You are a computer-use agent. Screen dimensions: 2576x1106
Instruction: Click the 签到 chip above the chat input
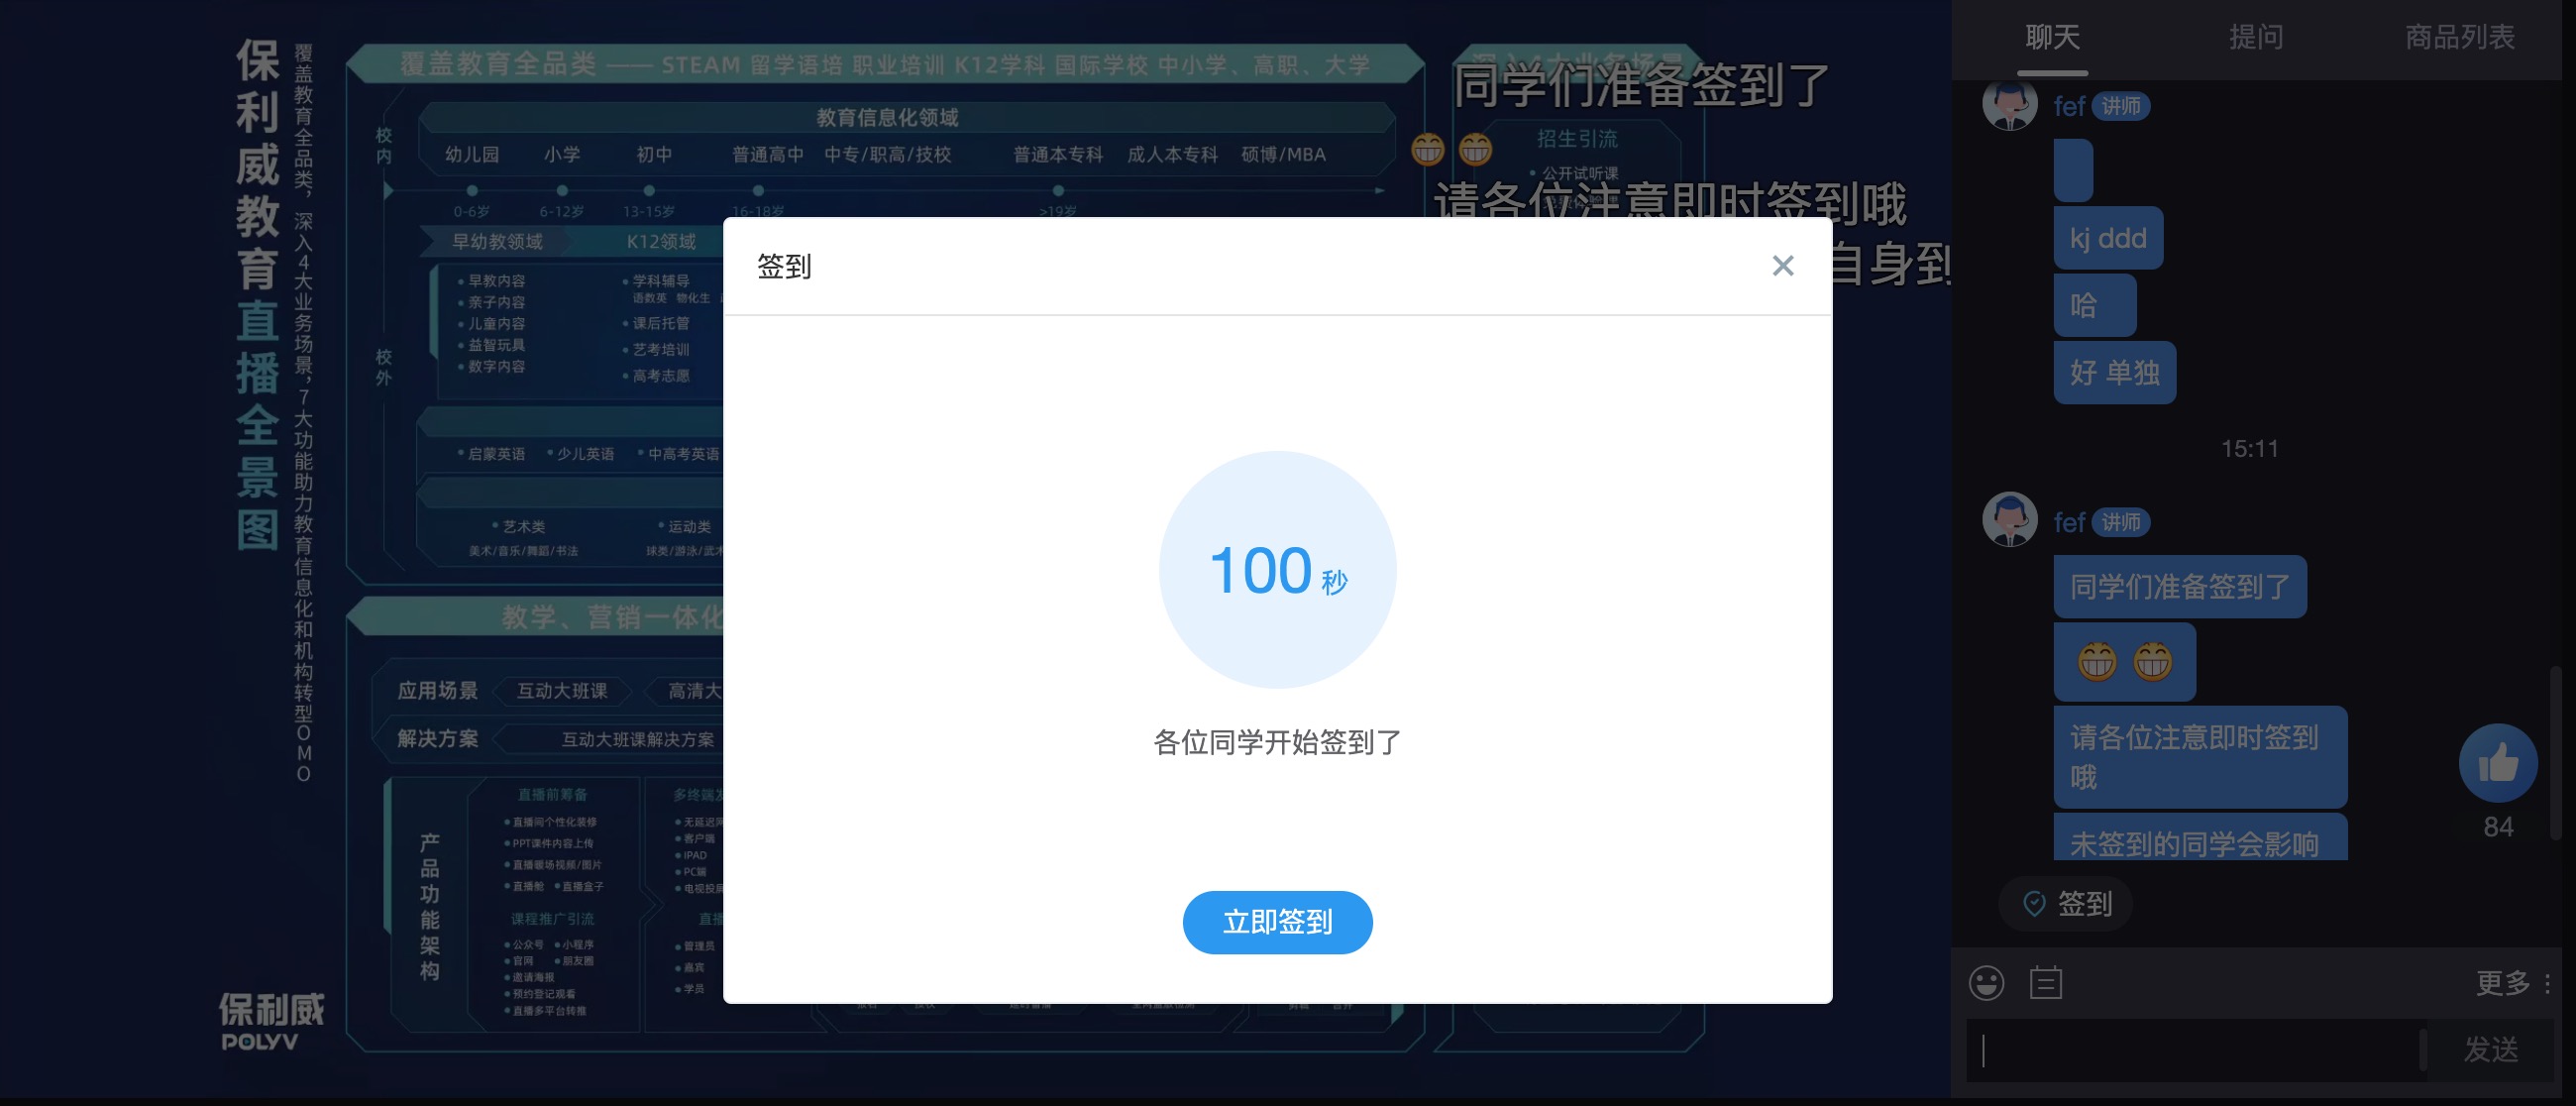click(2065, 904)
